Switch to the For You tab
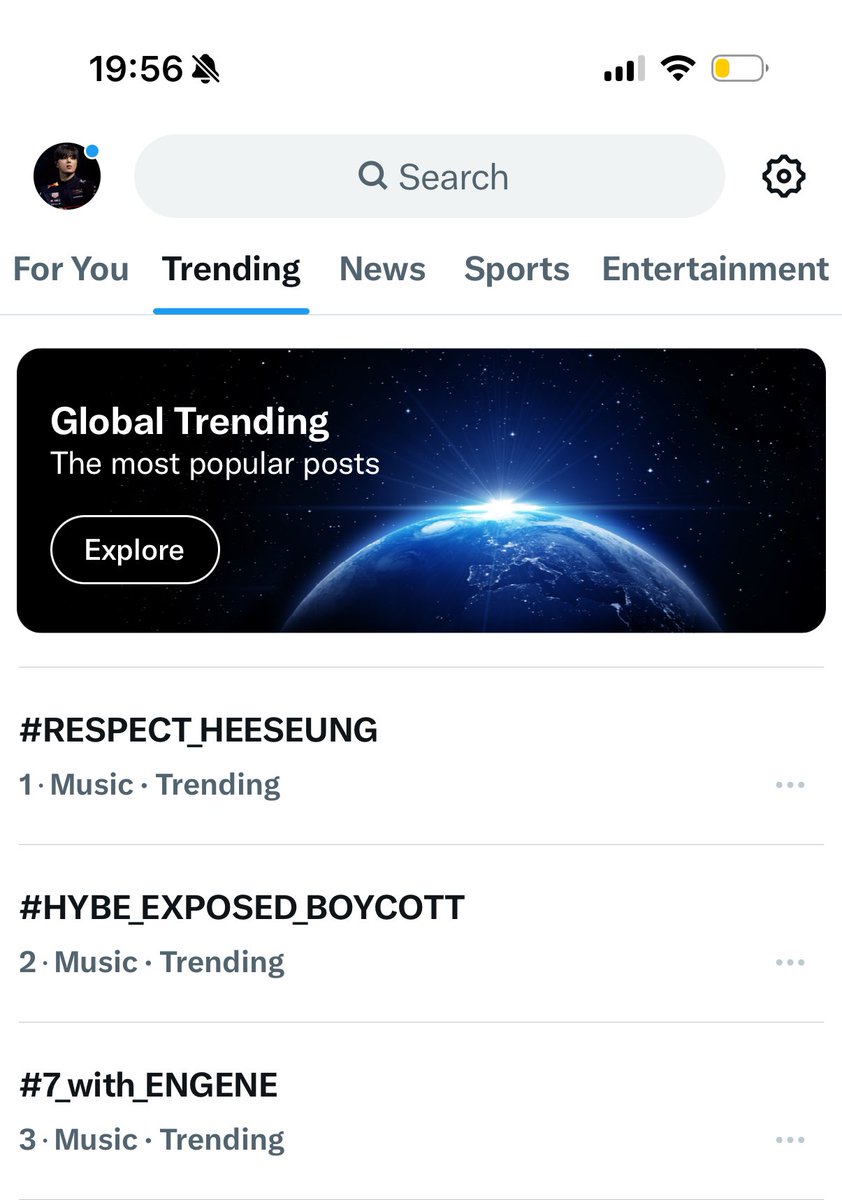 click(x=71, y=269)
